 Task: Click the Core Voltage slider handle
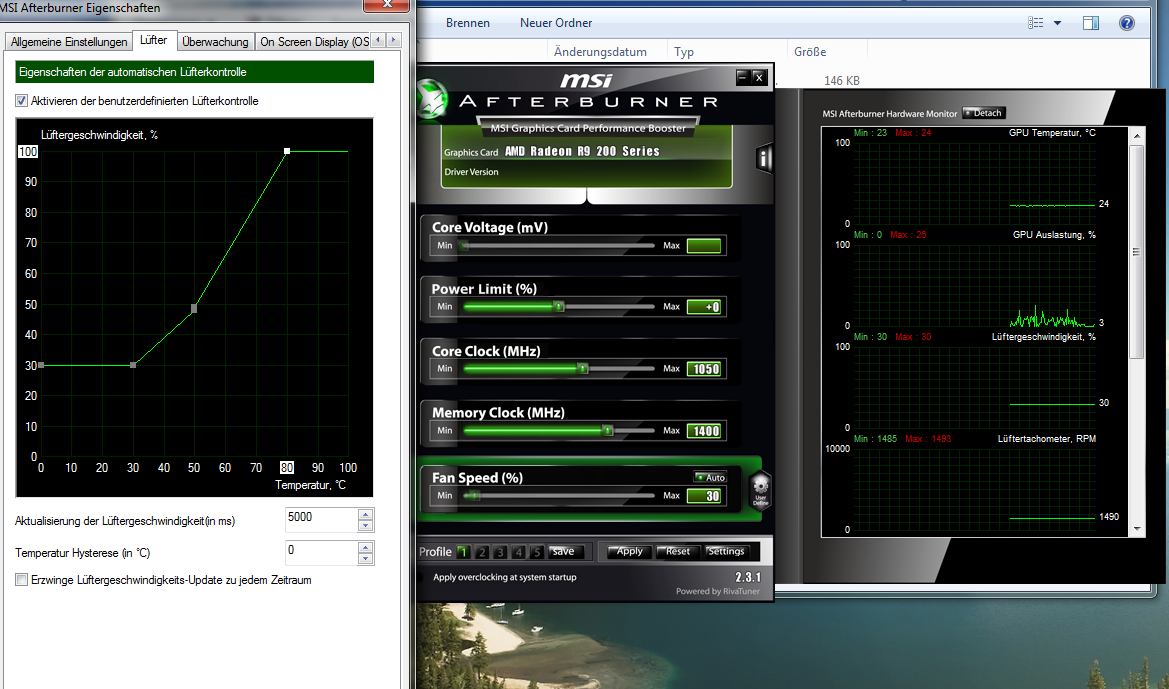click(464, 245)
